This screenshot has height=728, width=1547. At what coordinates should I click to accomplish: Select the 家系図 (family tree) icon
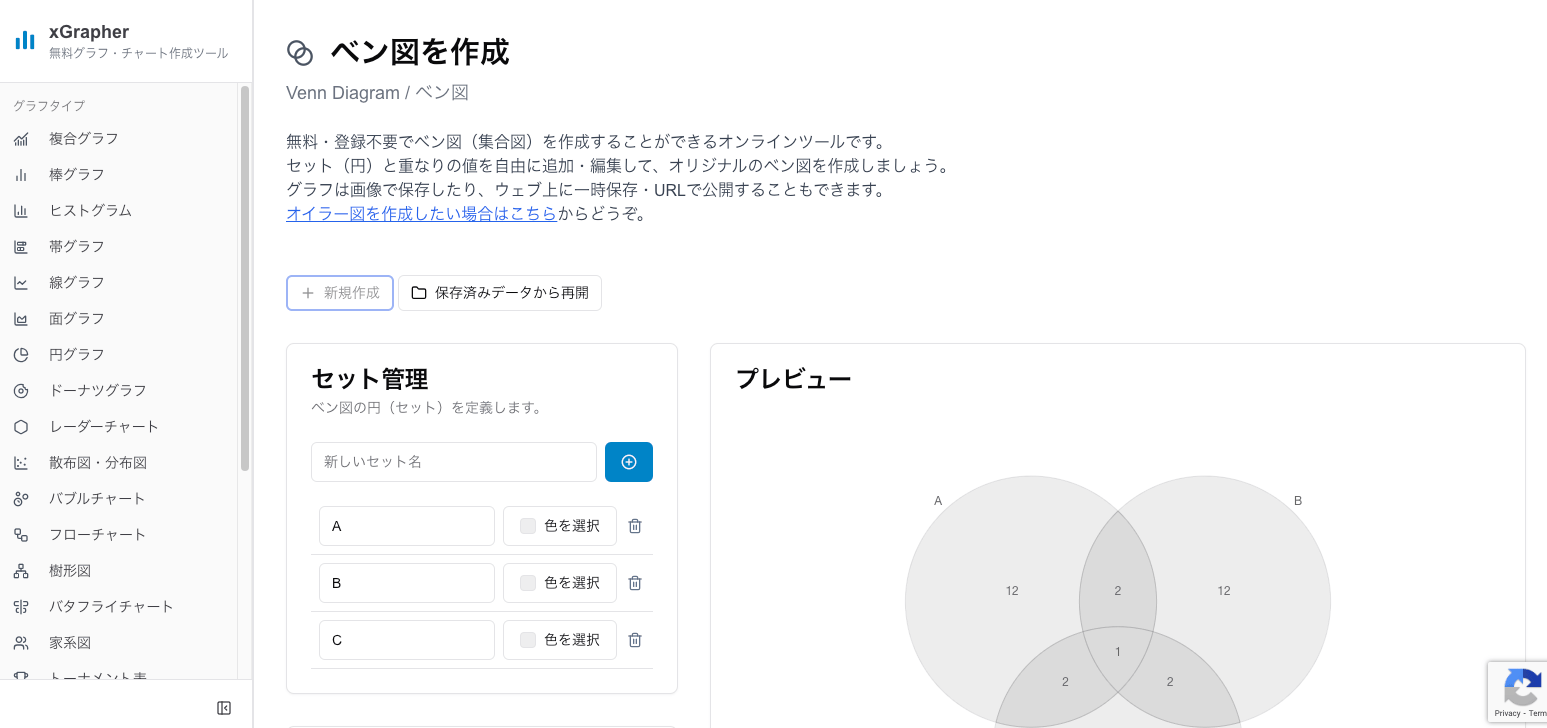point(21,642)
